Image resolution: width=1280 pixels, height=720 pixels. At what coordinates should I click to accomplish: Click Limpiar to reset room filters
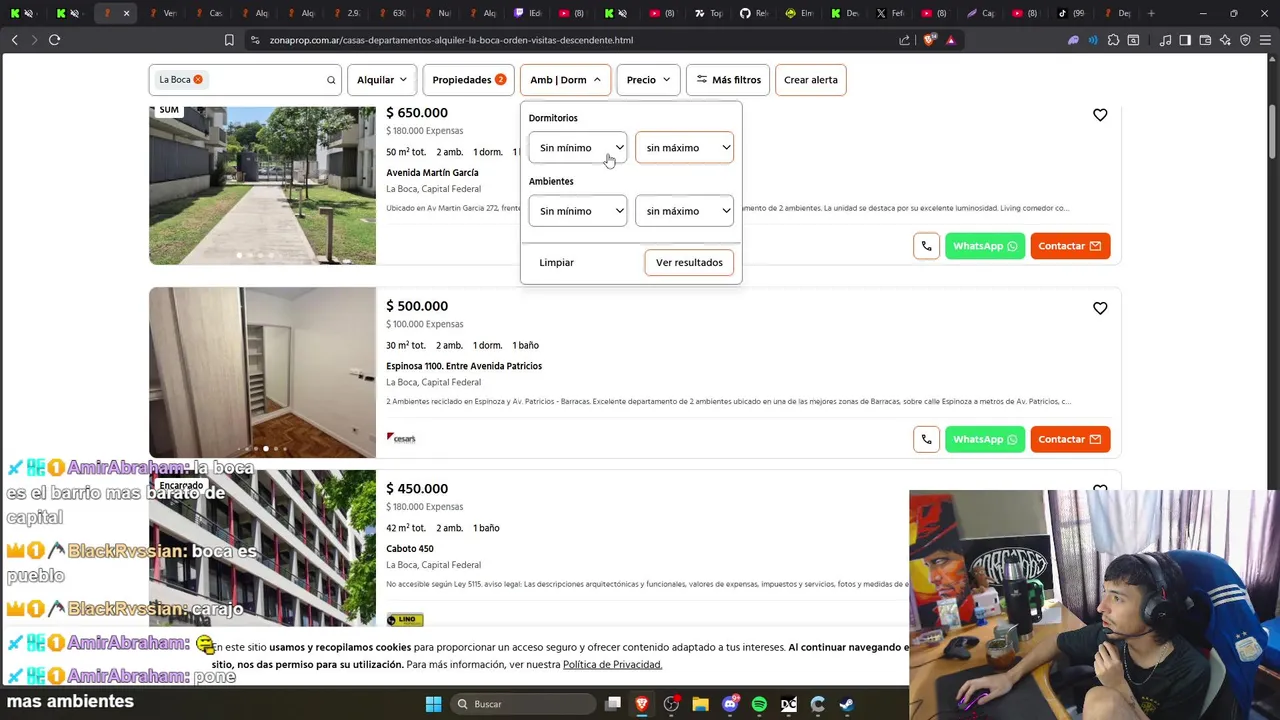(x=556, y=263)
